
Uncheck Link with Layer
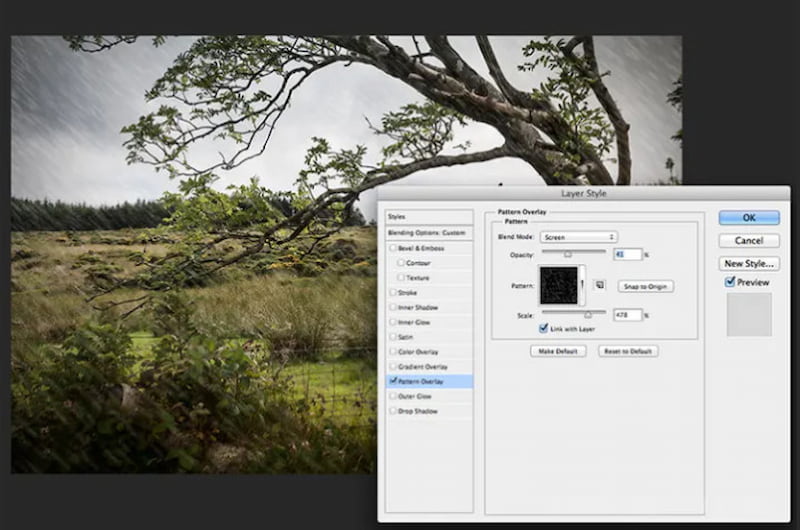544,329
